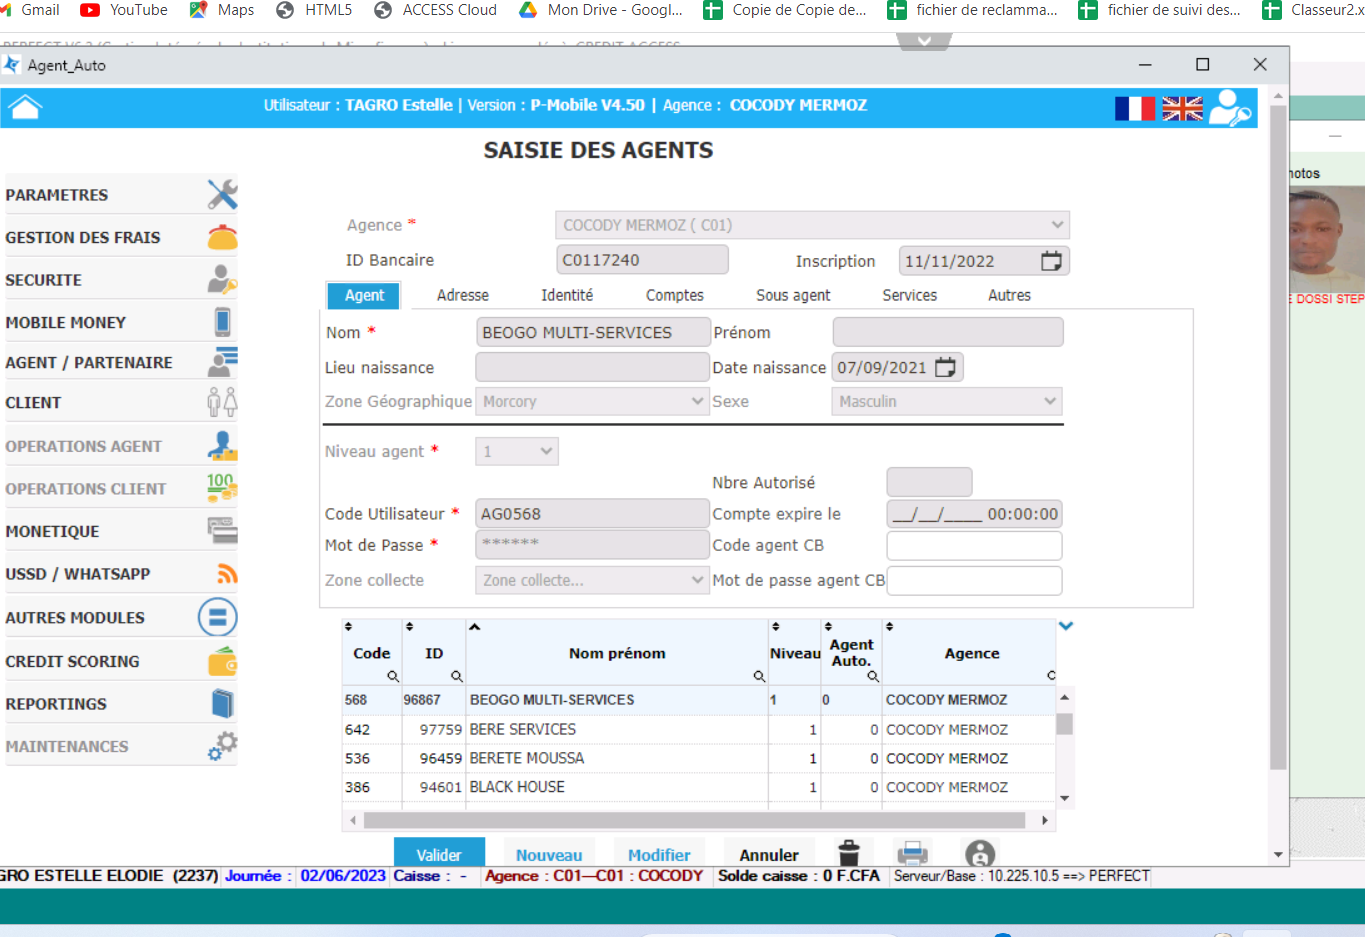Click the printer icon
The image size is (1365, 937).
point(912,853)
